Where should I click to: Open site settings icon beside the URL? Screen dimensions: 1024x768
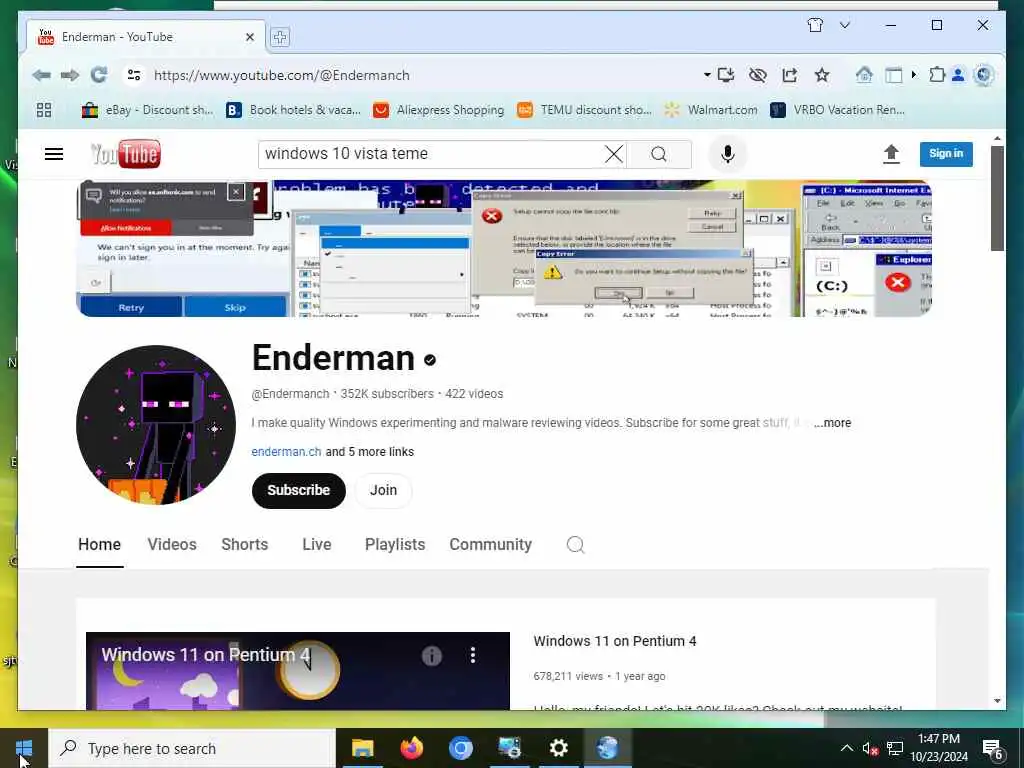click(134, 75)
